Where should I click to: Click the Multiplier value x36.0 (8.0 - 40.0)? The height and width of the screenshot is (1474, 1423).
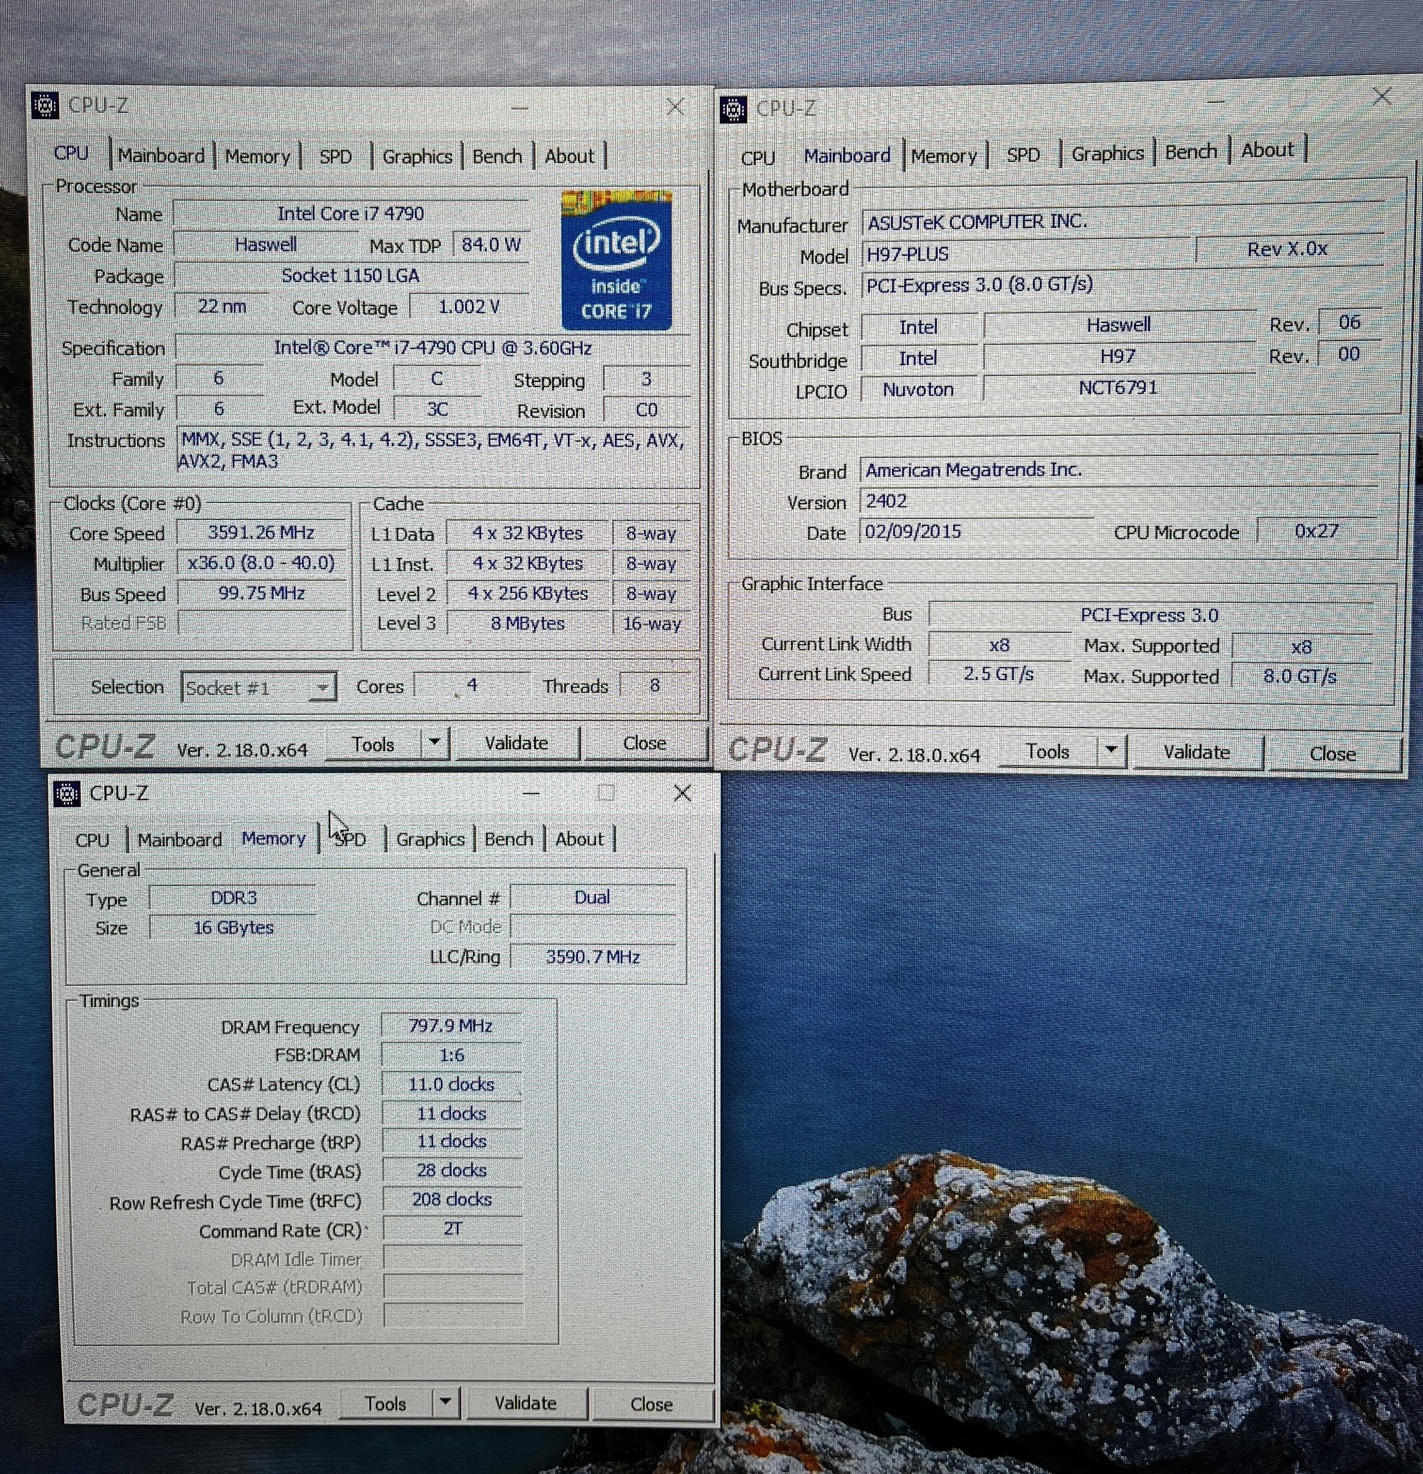click(x=261, y=563)
